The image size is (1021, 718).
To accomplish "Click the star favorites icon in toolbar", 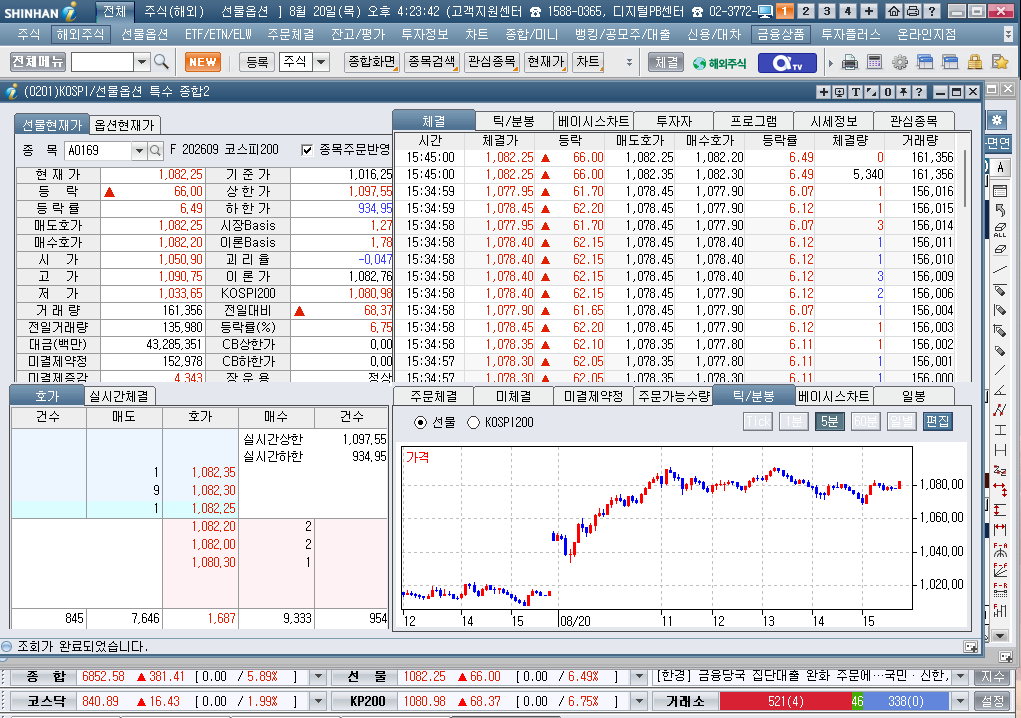I will (1000, 62).
